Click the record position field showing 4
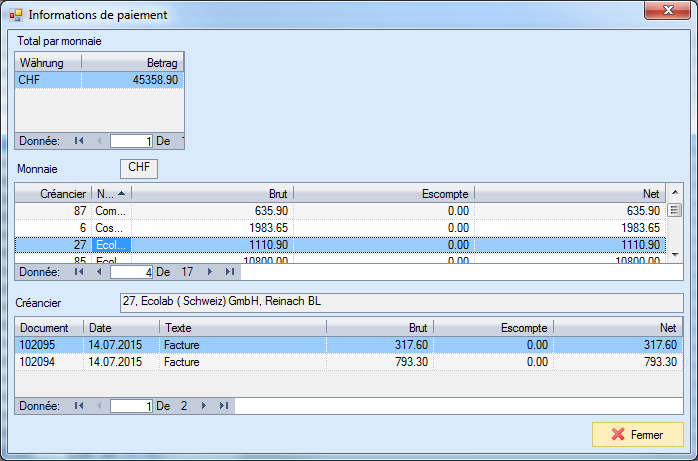Screen dimensions: 698x461 click(x=131, y=271)
